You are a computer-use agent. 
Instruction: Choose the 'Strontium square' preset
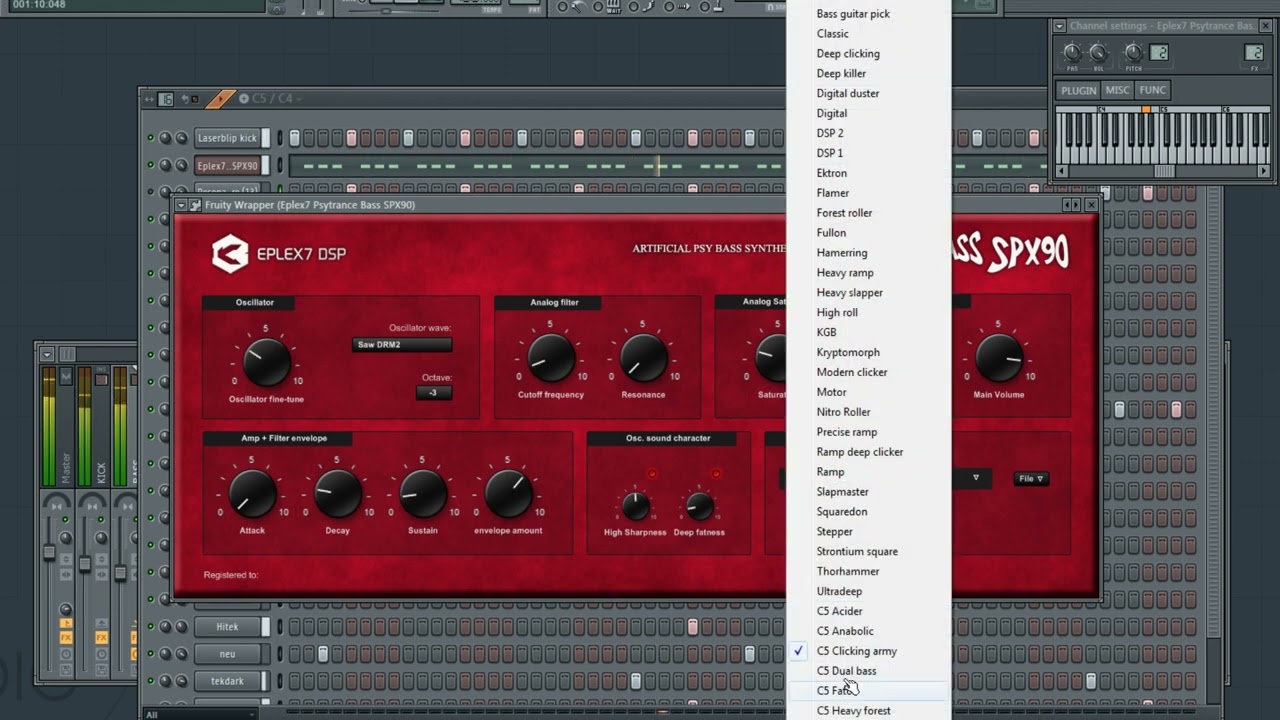click(x=868, y=551)
